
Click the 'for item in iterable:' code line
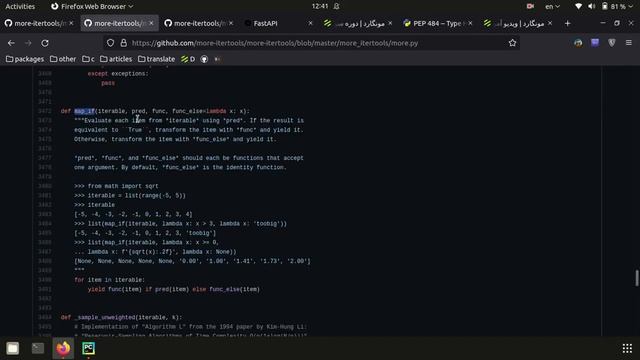109,280
